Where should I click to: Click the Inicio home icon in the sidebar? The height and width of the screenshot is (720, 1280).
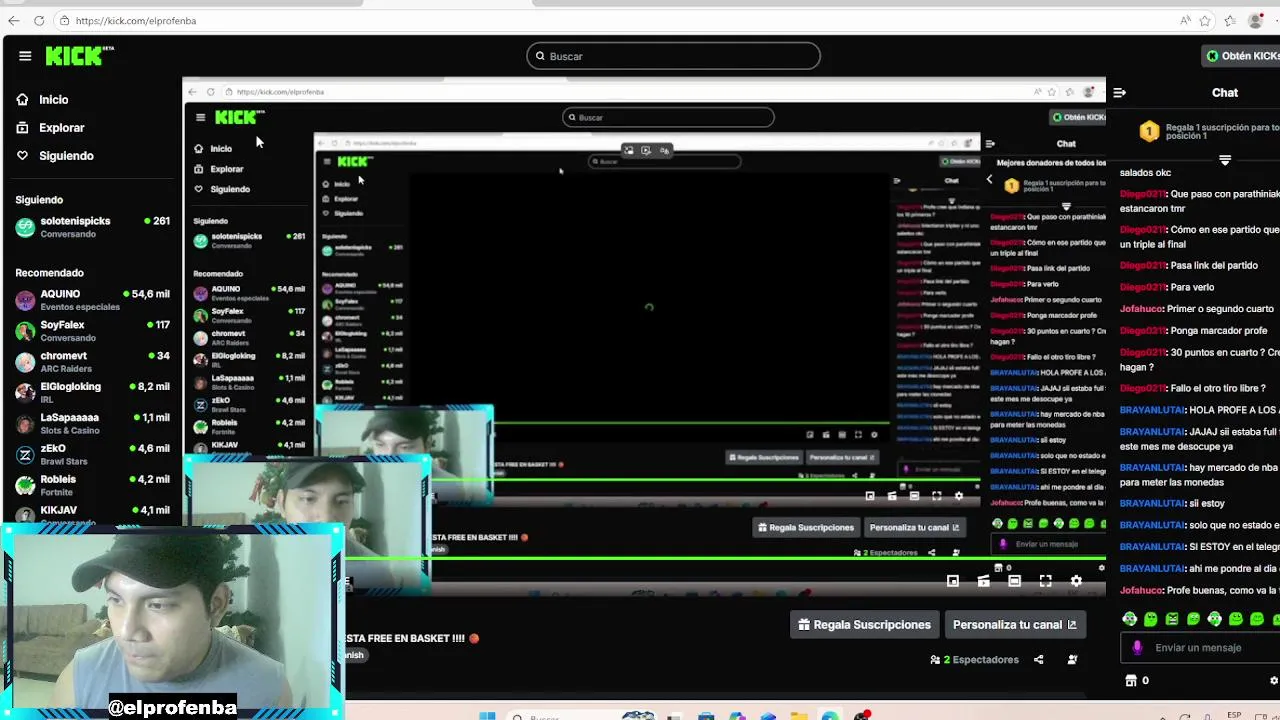(x=23, y=100)
